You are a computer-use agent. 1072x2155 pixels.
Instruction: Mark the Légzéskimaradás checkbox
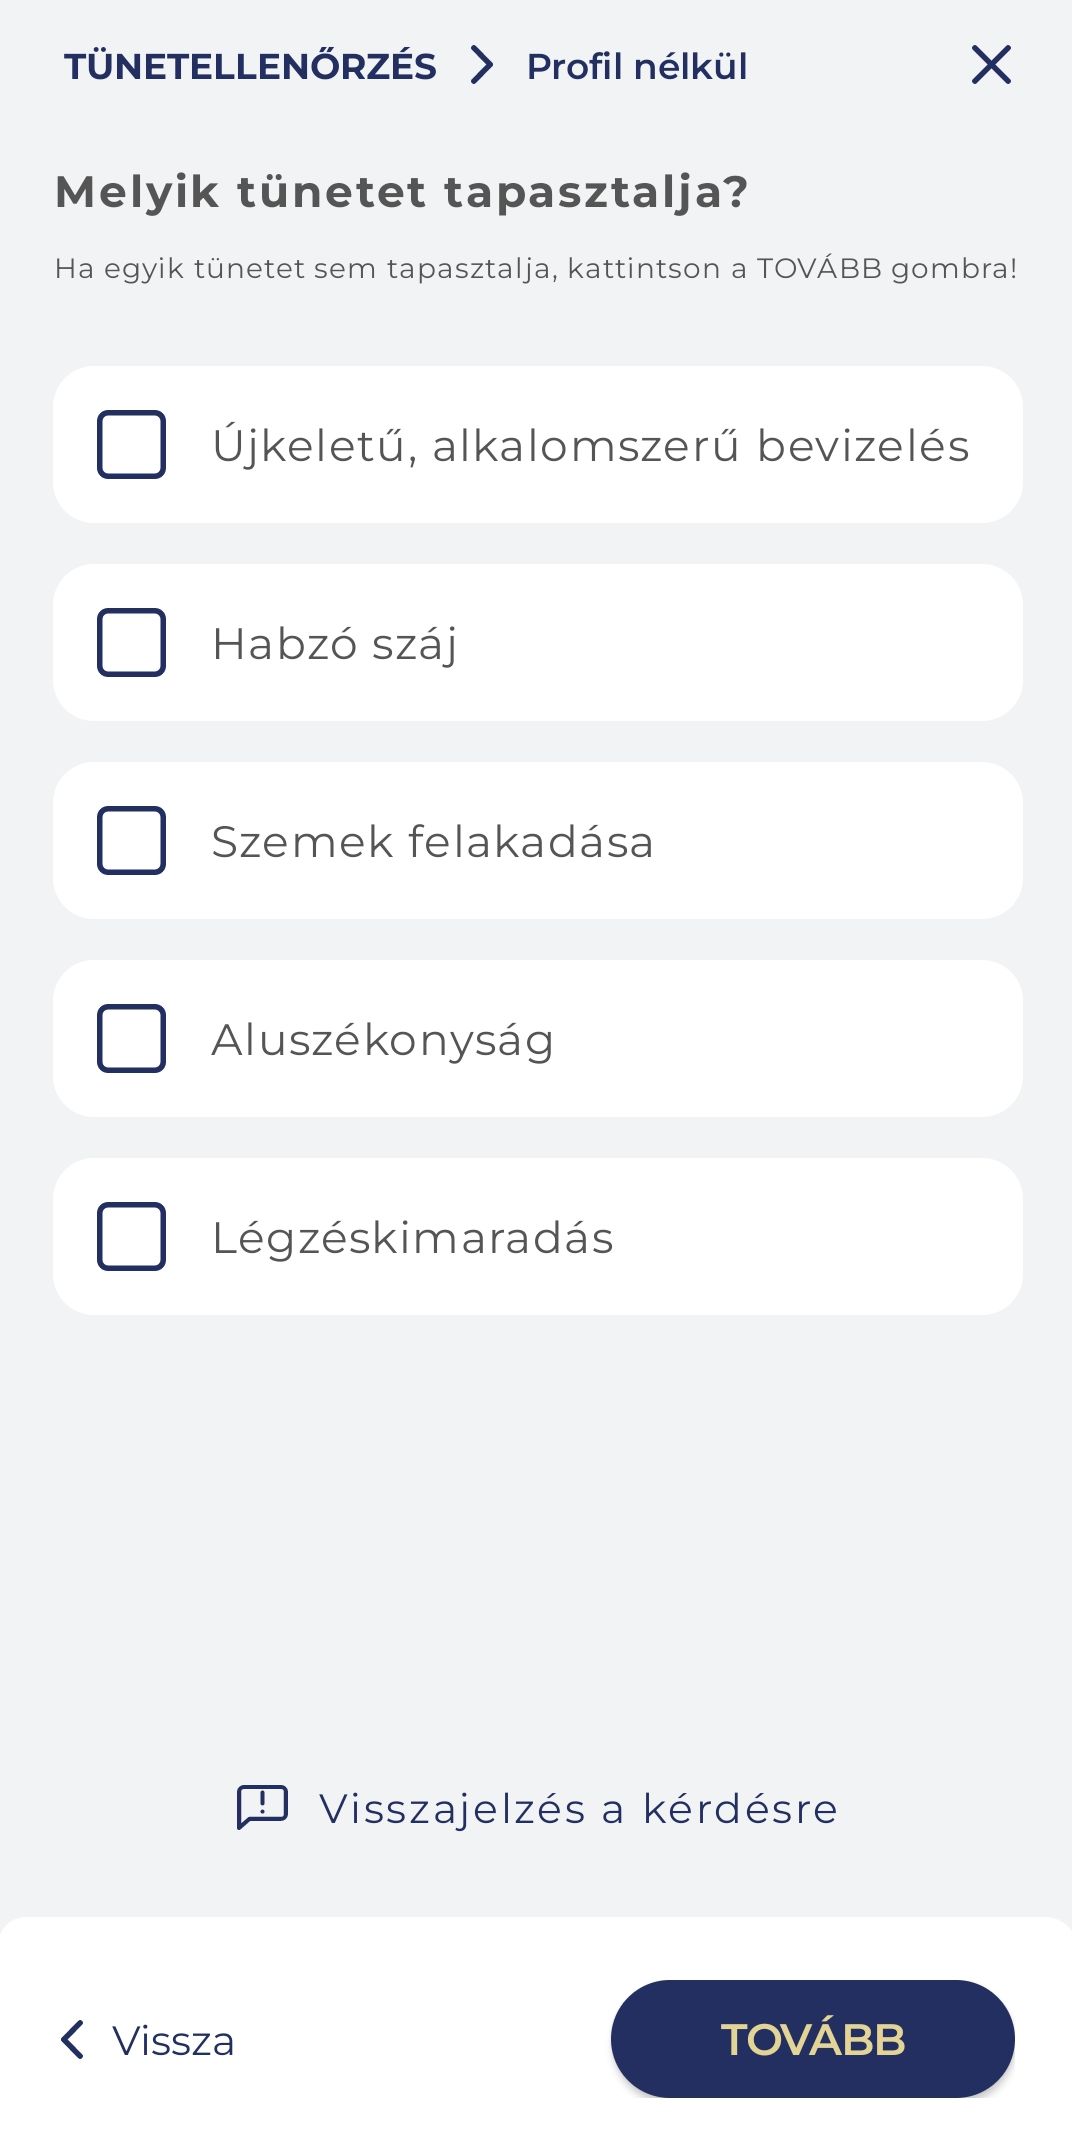click(x=131, y=1236)
